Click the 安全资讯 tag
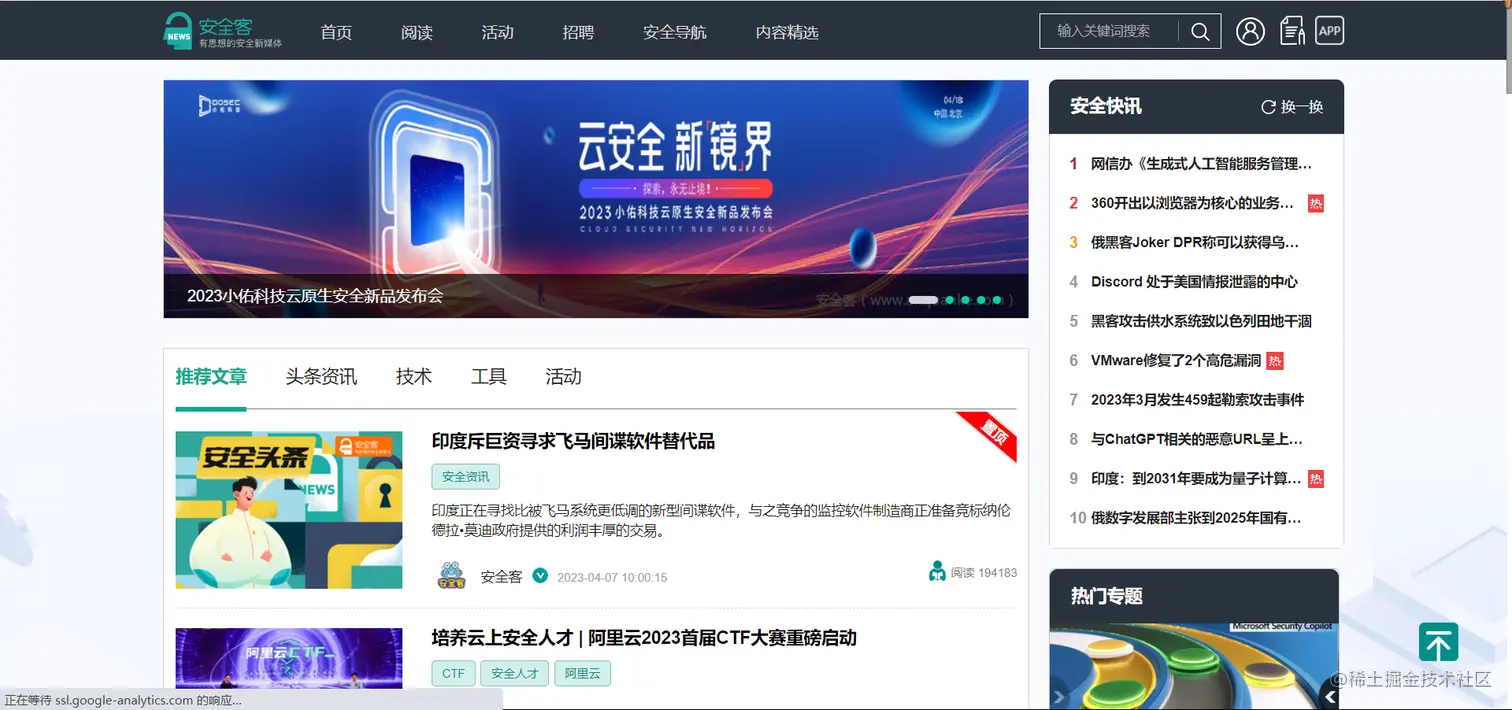The height and width of the screenshot is (710, 1512). click(x=466, y=476)
